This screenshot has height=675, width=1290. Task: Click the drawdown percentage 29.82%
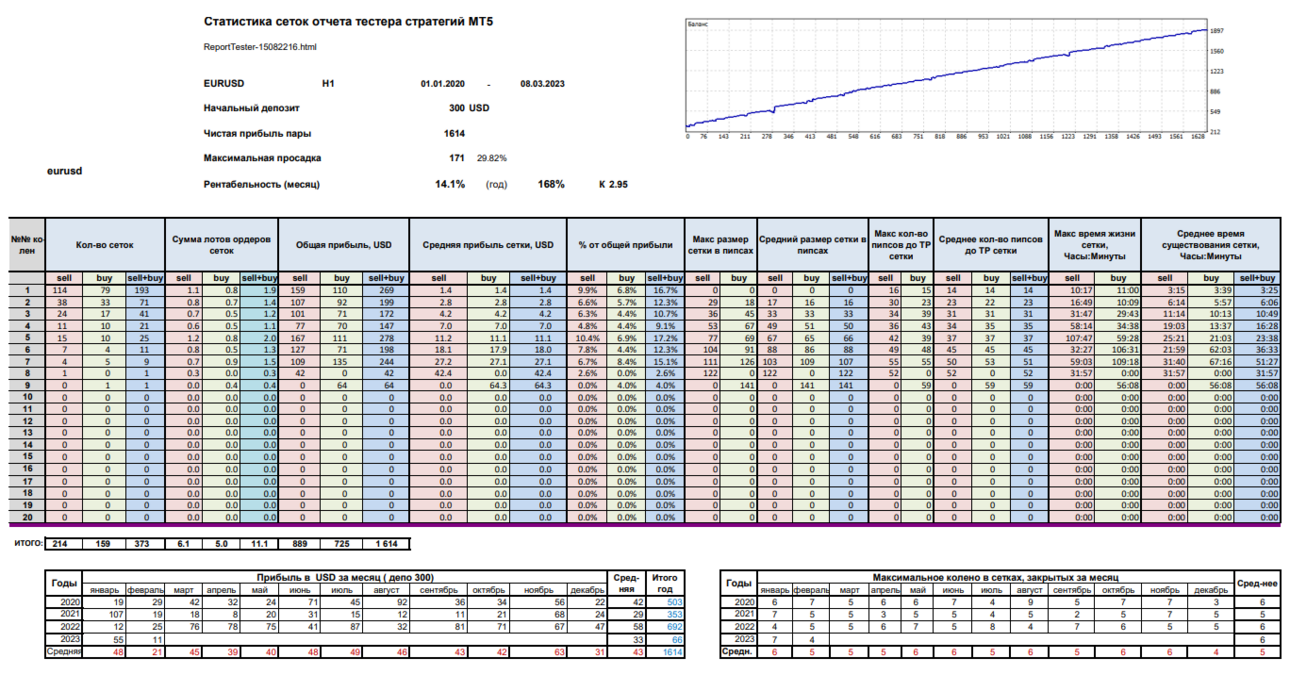click(491, 158)
